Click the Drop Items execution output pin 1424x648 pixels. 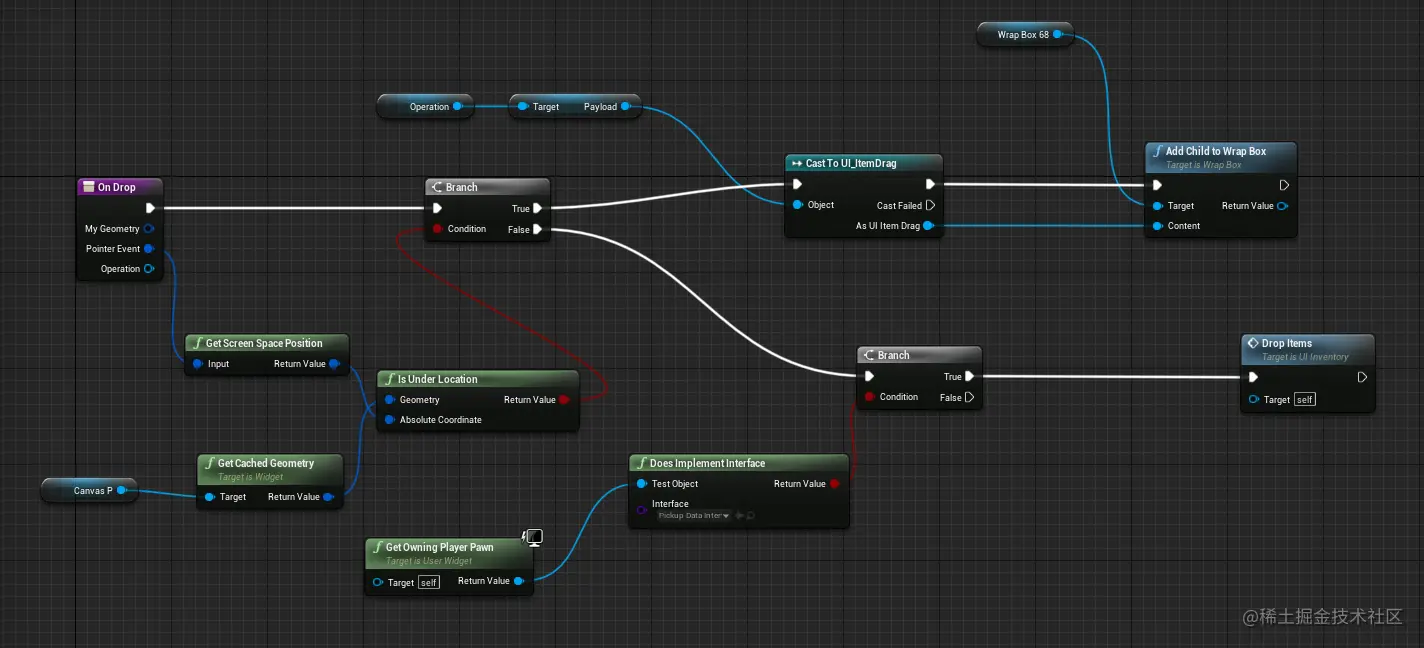[x=1362, y=377]
